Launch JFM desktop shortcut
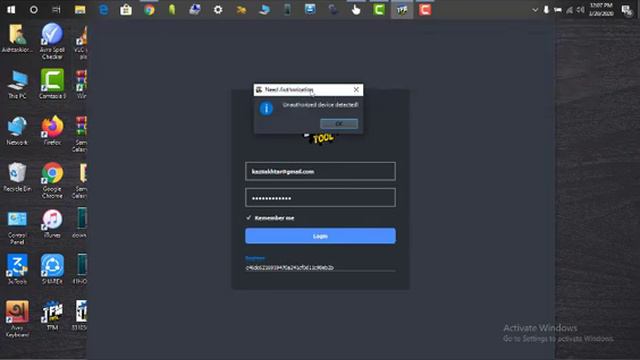 [x=52, y=316]
